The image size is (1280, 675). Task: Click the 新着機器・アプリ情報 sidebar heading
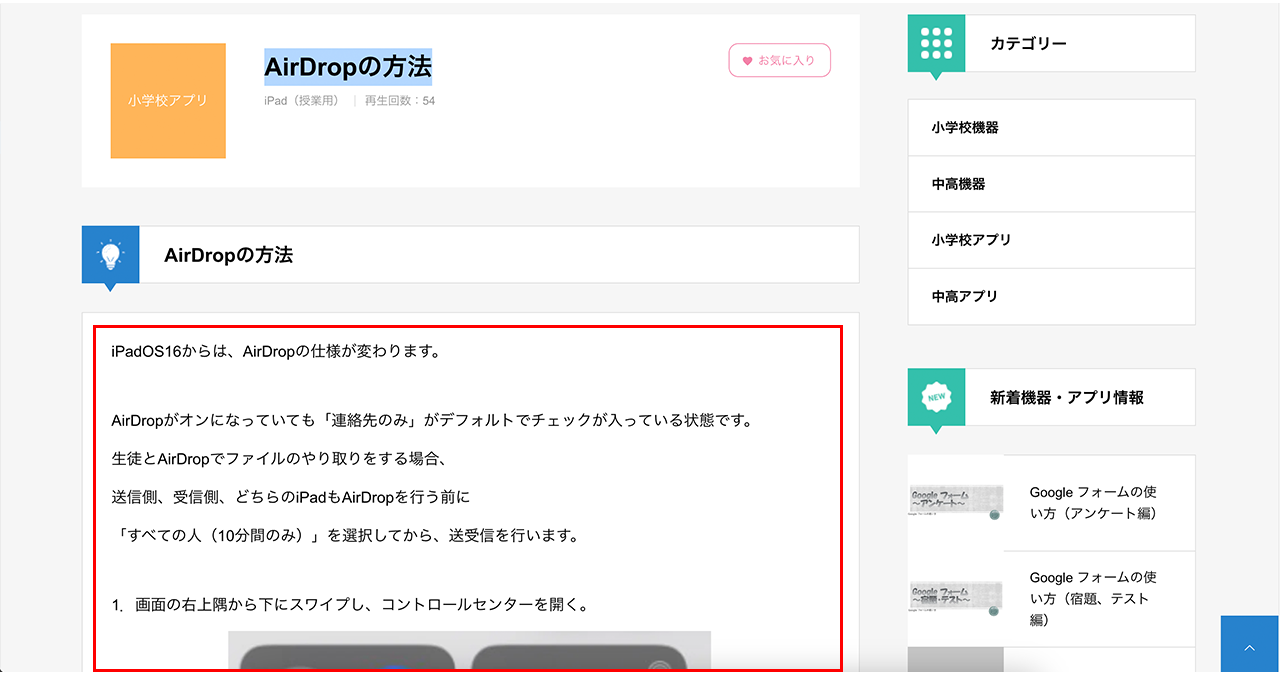[1067, 397]
